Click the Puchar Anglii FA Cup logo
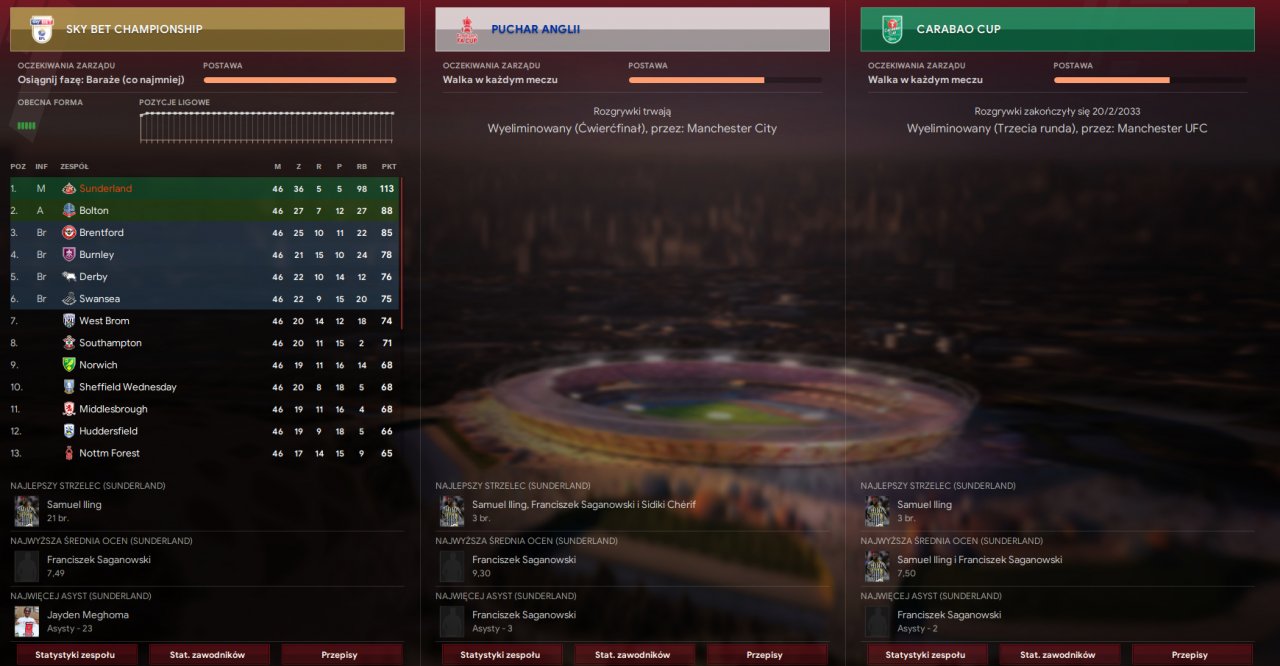The width and height of the screenshot is (1280, 666). coord(467,29)
